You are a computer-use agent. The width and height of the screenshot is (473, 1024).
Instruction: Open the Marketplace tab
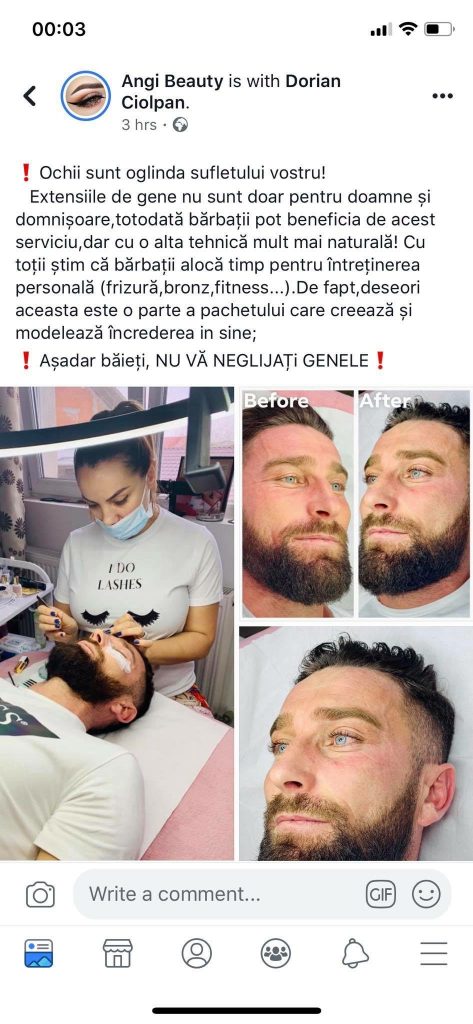tap(118, 954)
